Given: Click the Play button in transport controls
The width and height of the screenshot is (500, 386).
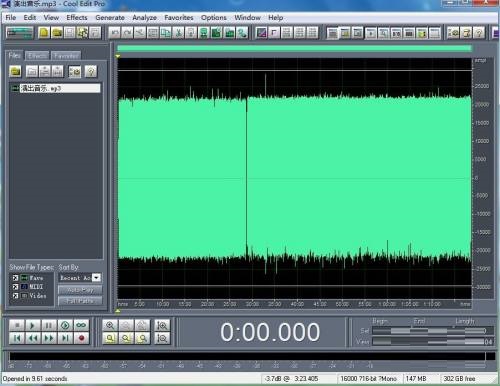Looking at the screenshot, I should 32,325.
